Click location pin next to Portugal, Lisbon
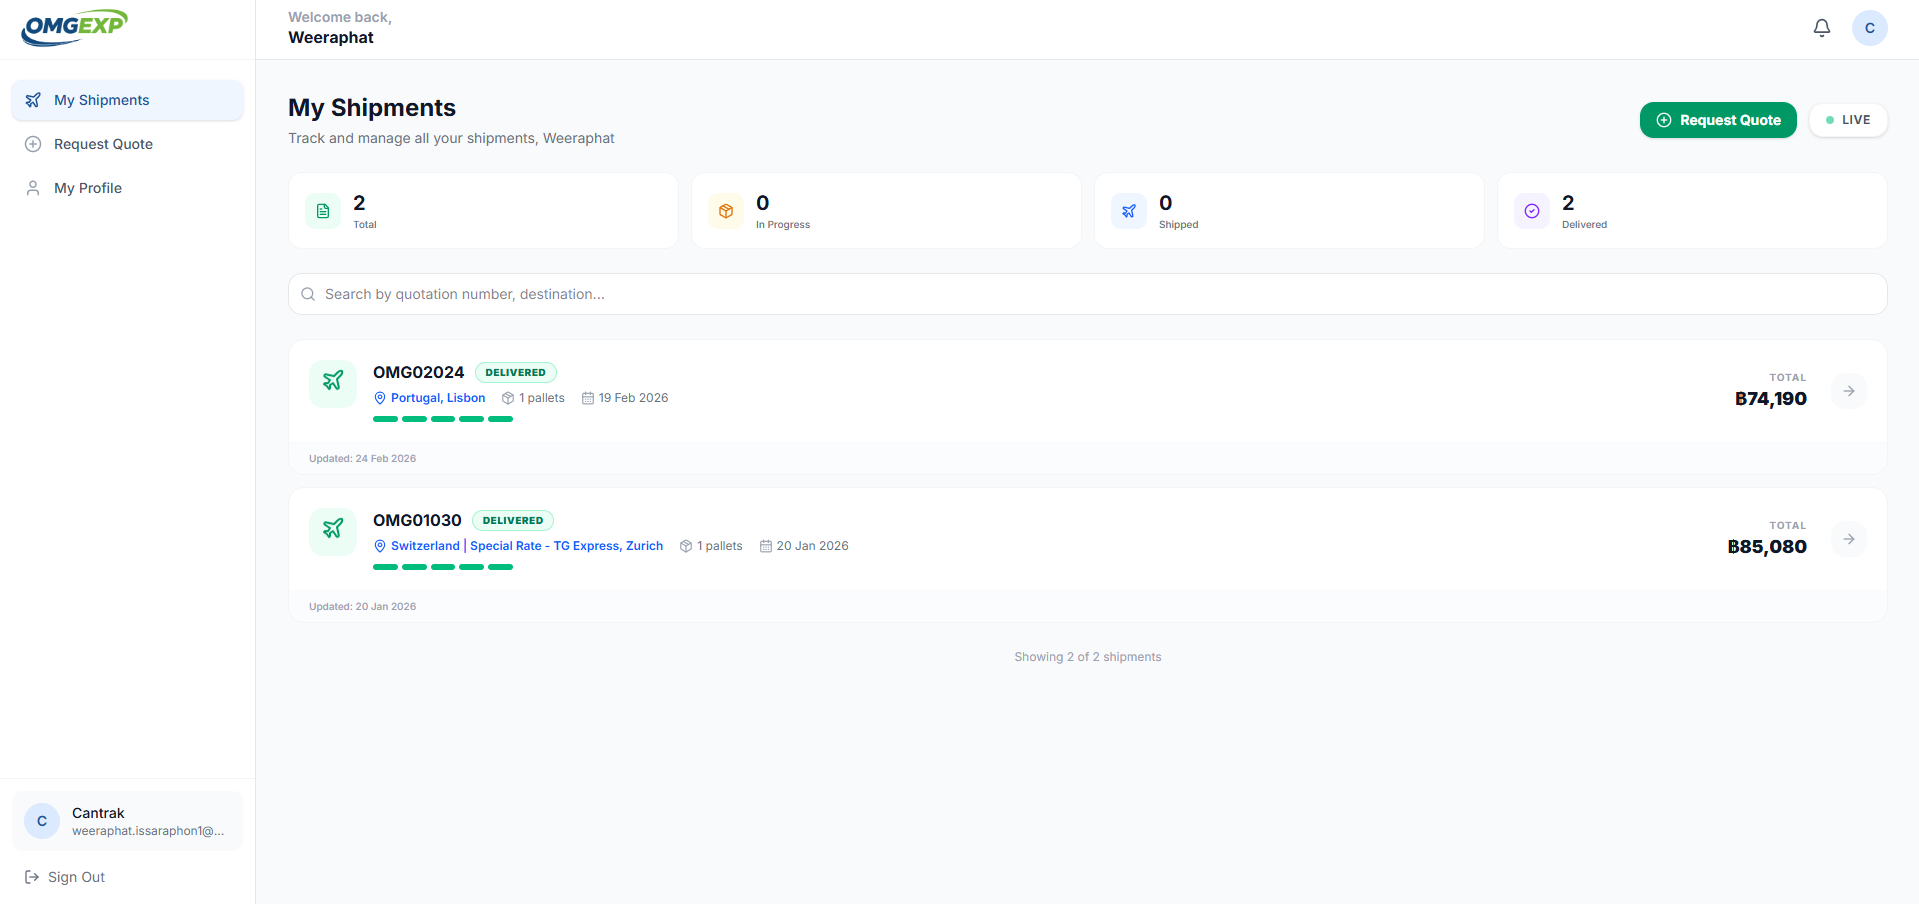The height and width of the screenshot is (904, 1919). (x=380, y=398)
